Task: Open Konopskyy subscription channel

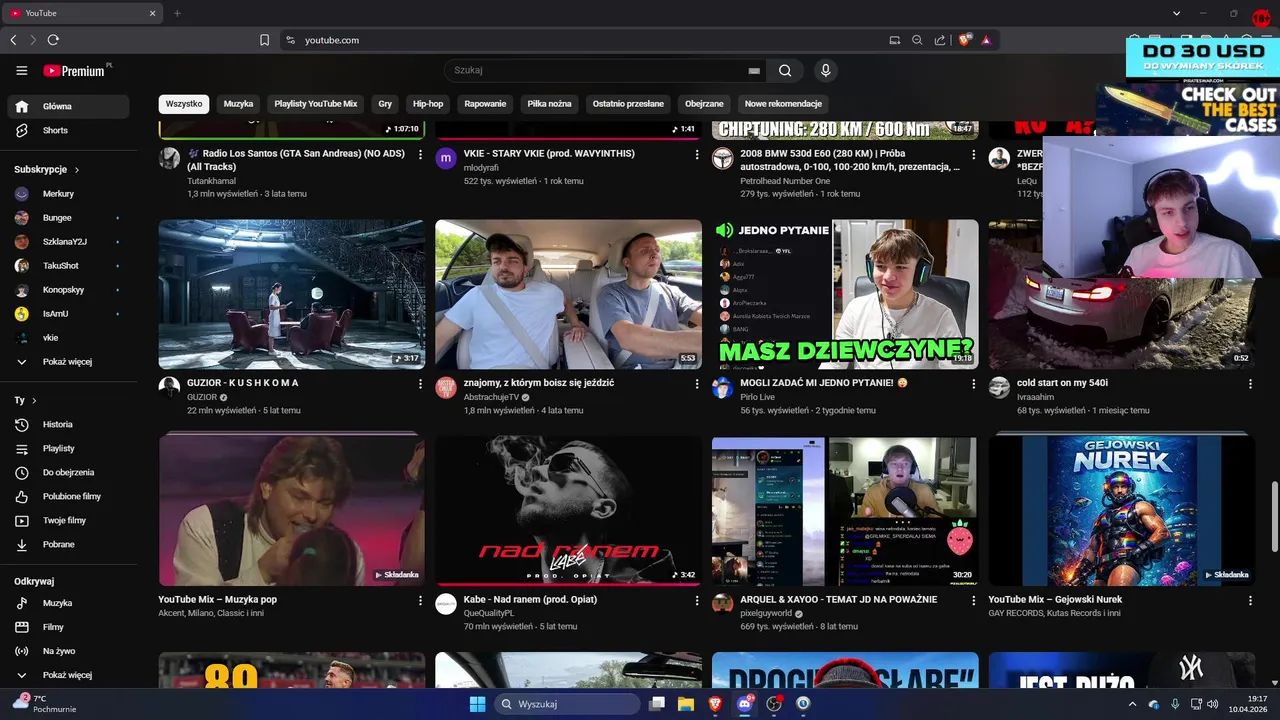Action: pyautogui.click(x=68, y=290)
